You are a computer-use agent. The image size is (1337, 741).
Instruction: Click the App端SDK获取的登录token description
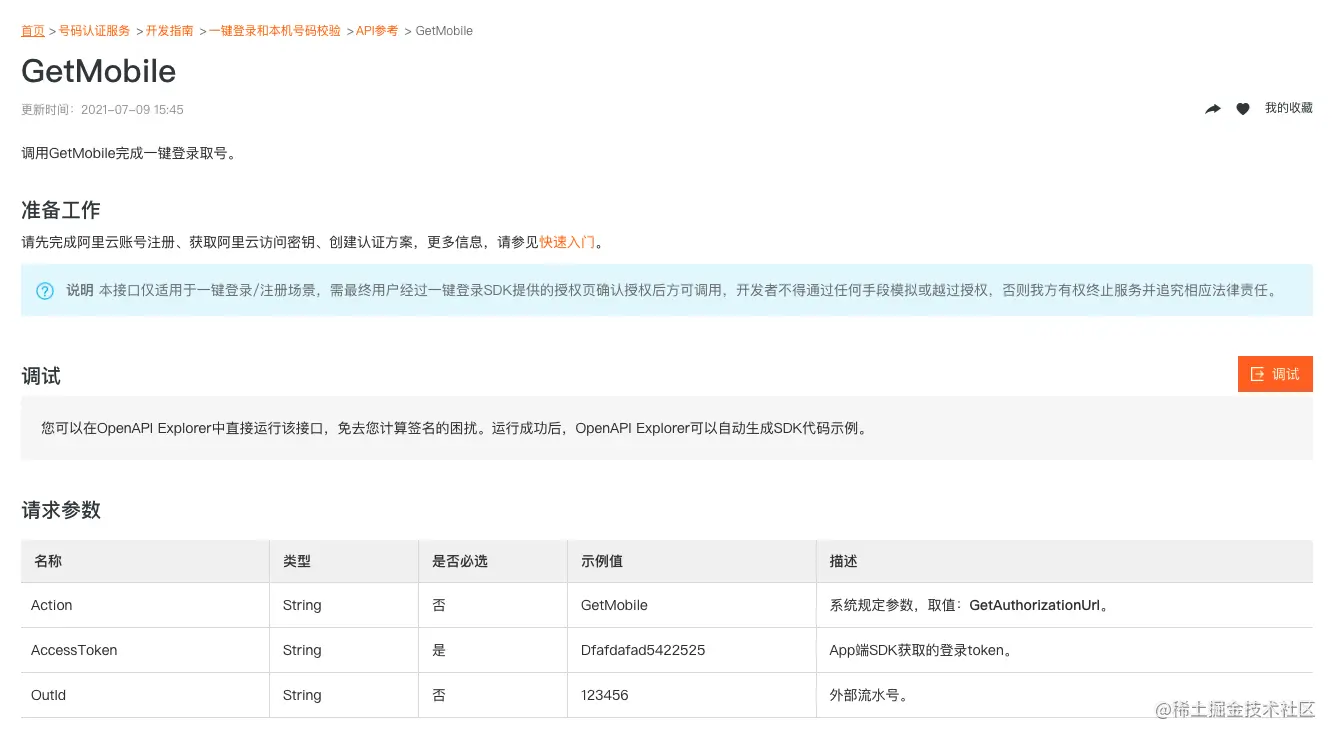pyautogui.click(x=922, y=650)
